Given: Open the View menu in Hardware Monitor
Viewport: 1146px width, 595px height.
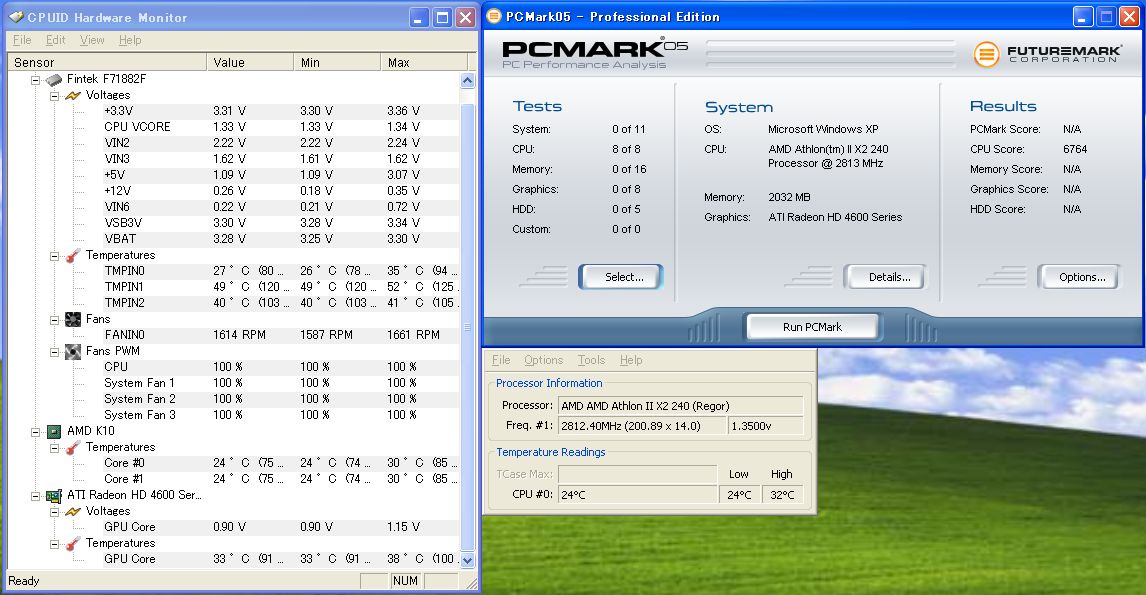Looking at the screenshot, I should point(92,40).
